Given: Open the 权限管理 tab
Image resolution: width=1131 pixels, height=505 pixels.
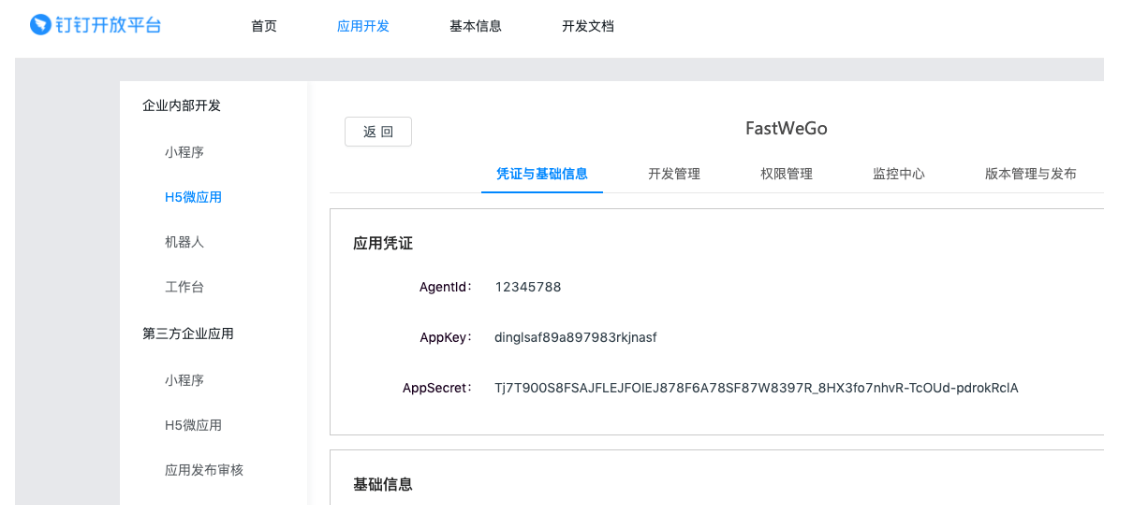Looking at the screenshot, I should [786, 174].
